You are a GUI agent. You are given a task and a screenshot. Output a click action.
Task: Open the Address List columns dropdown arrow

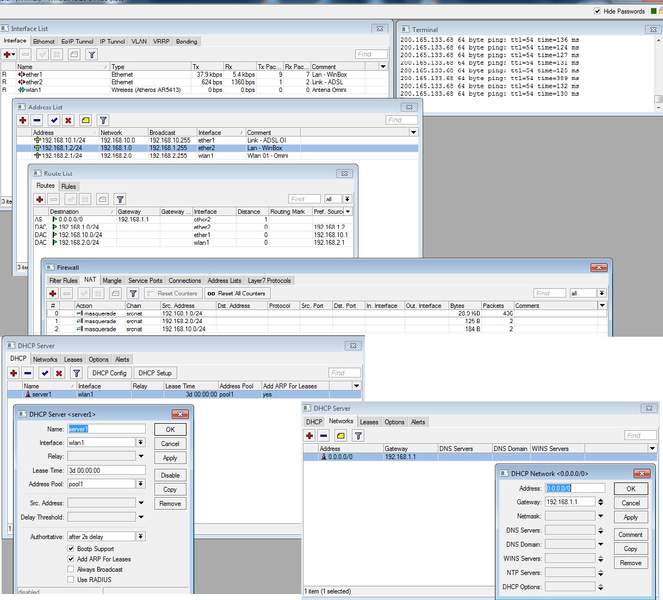click(x=414, y=132)
